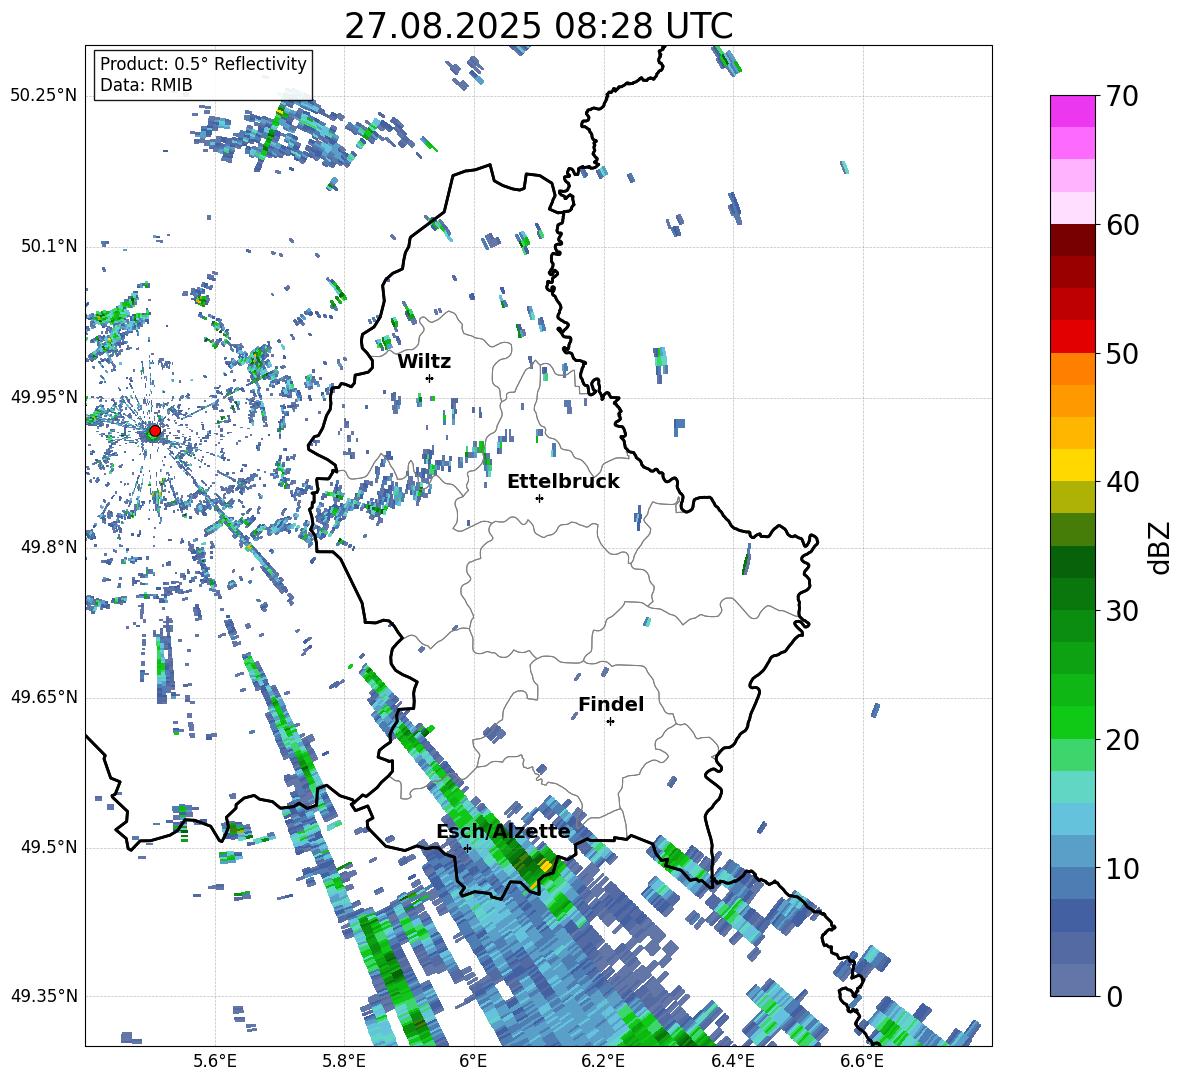The width and height of the screenshot is (1184, 1081).
Task: Click the 5.8°E longitude label
Action: pos(344,1062)
